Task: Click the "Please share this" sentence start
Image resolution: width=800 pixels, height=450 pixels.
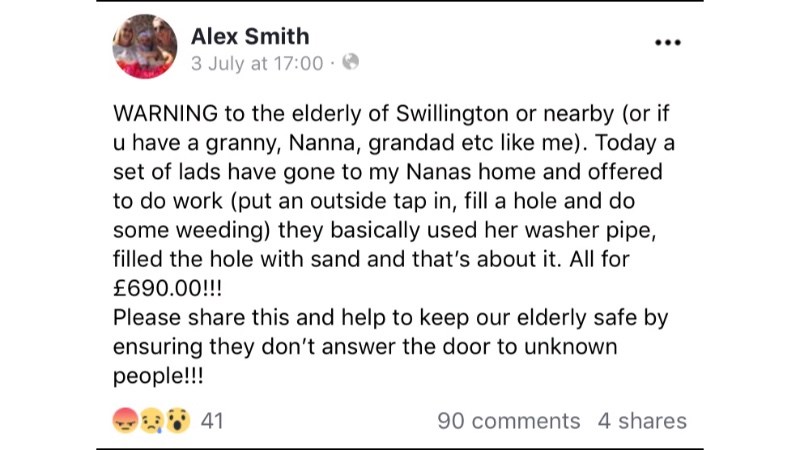Action: click(202, 318)
